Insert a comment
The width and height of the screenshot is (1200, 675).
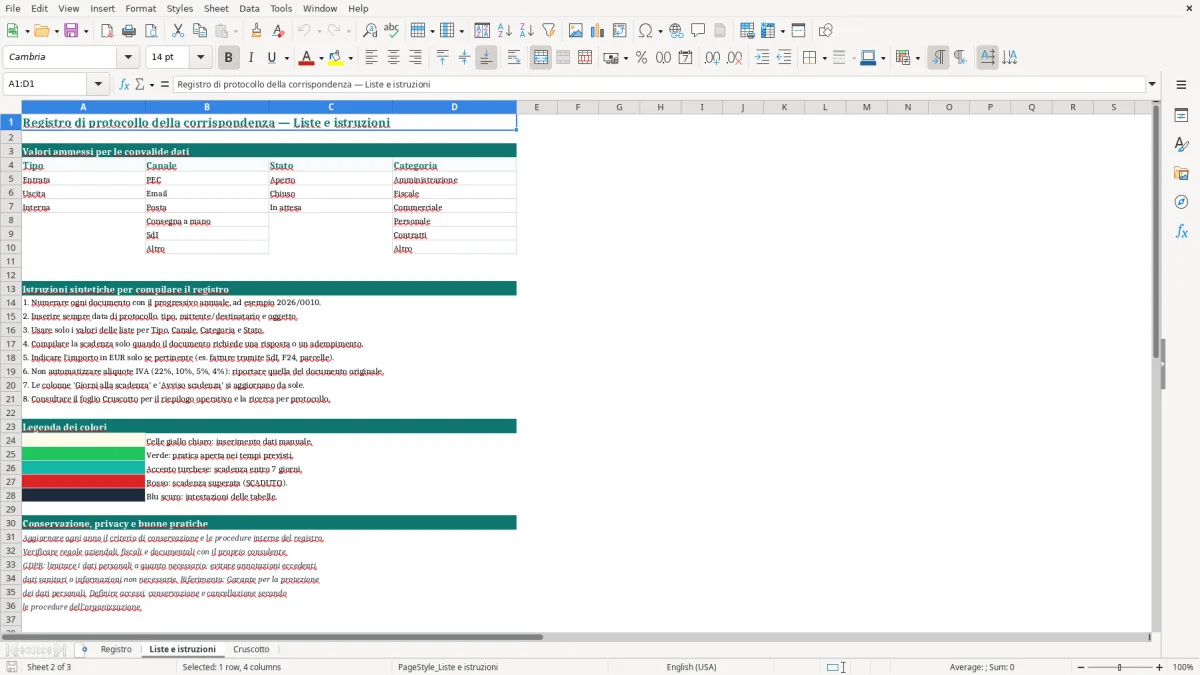698,31
